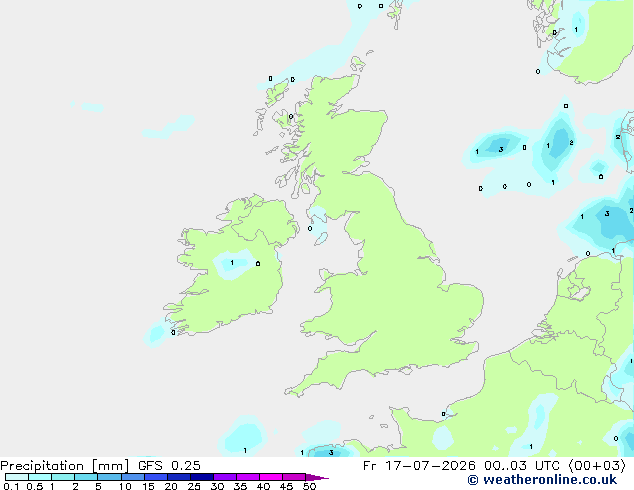This screenshot has height=490, width=634.
Task: Click the legend label 0.5
Action: (34, 486)
